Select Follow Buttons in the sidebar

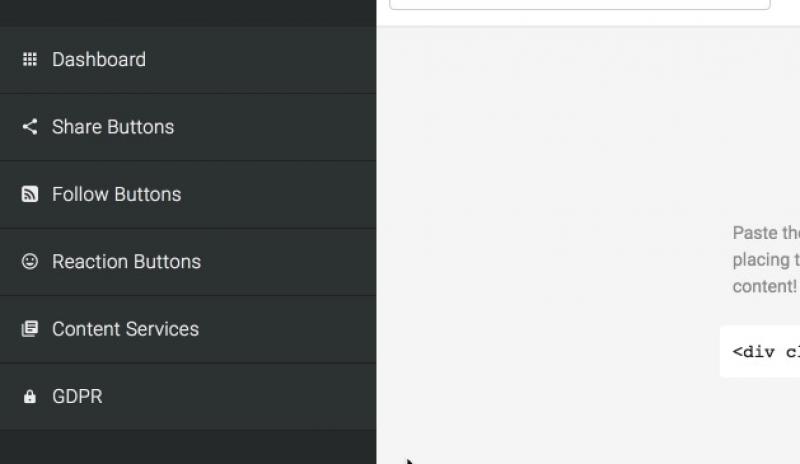coord(116,194)
